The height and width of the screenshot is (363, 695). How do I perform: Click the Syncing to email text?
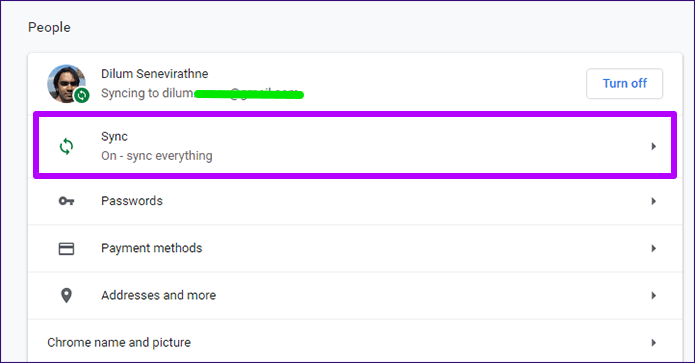tap(202, 94)
